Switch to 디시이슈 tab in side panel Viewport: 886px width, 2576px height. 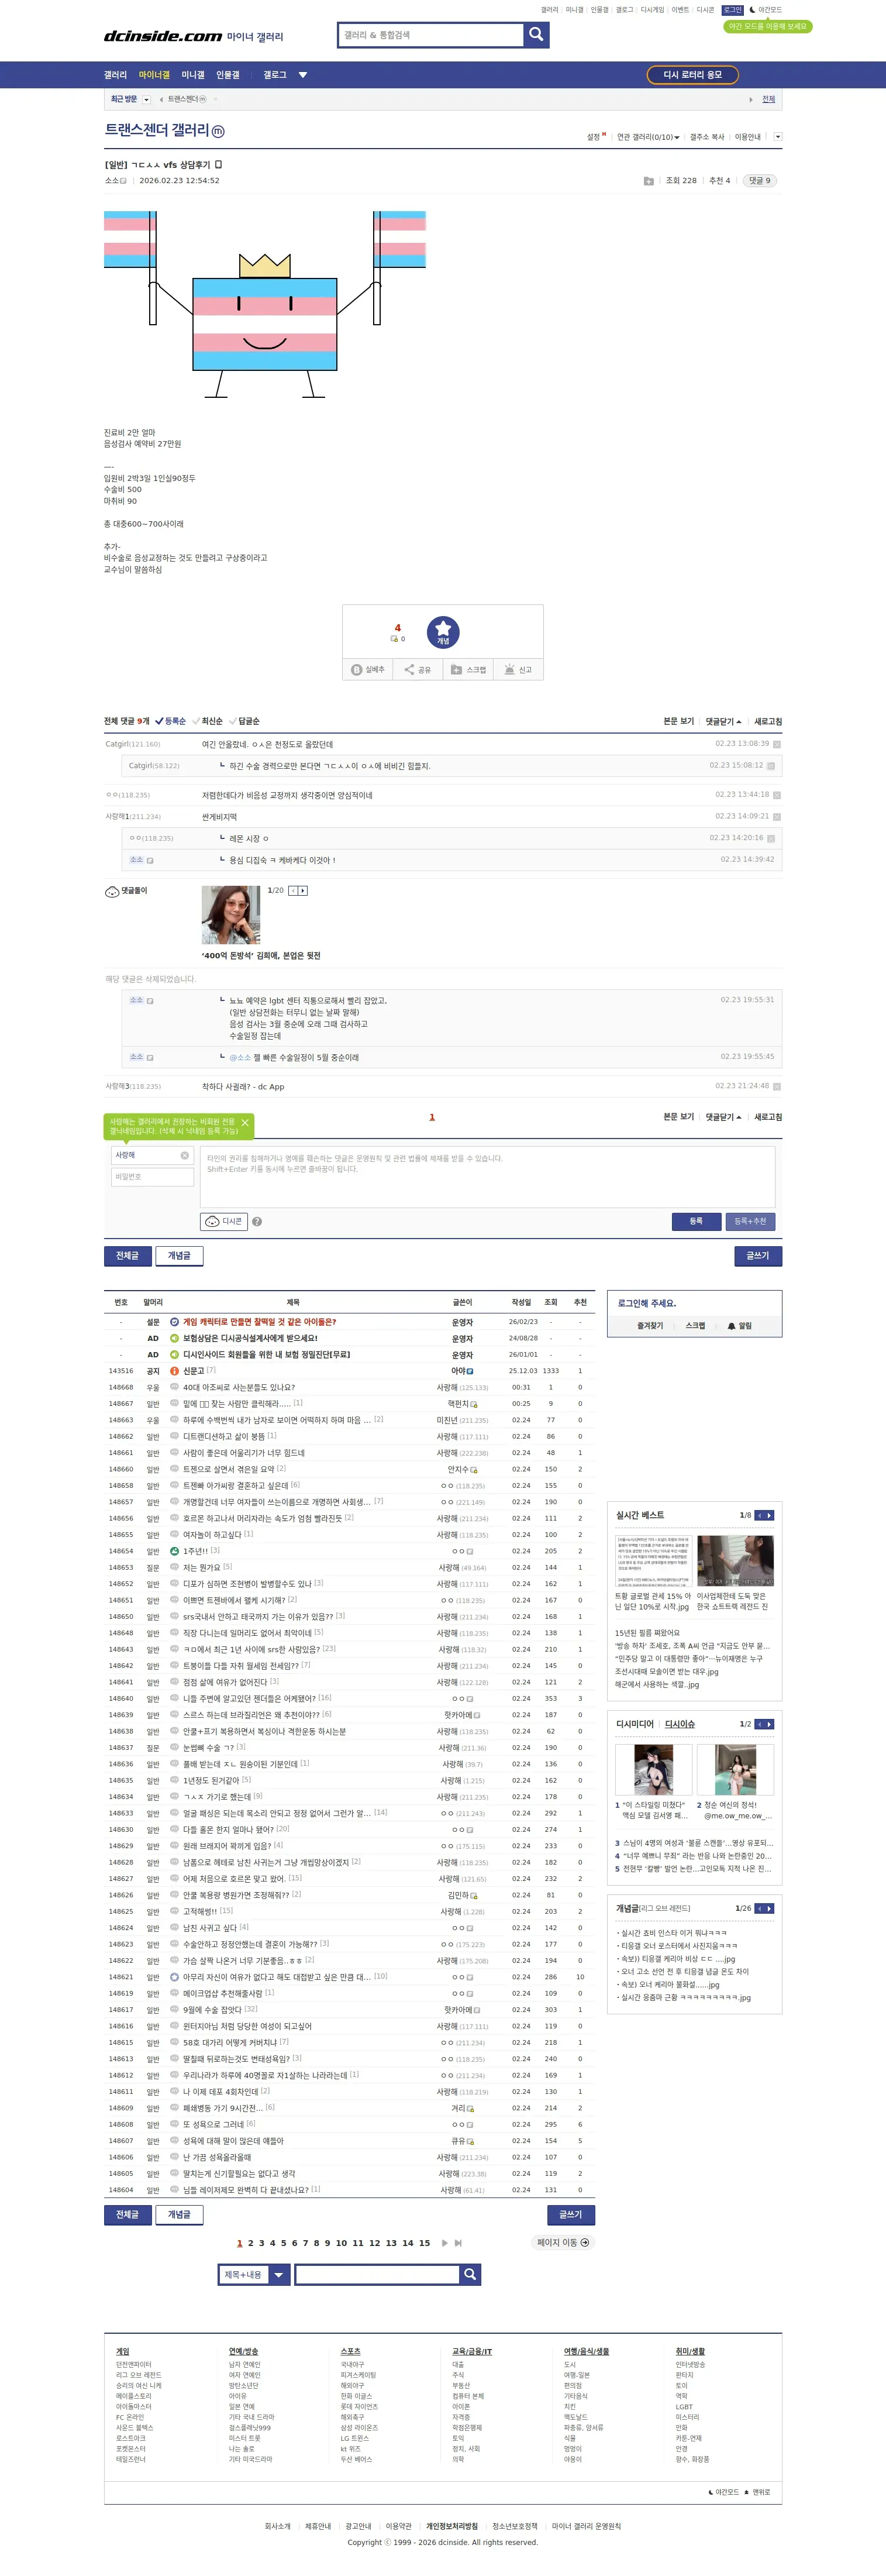(680, 1724)
